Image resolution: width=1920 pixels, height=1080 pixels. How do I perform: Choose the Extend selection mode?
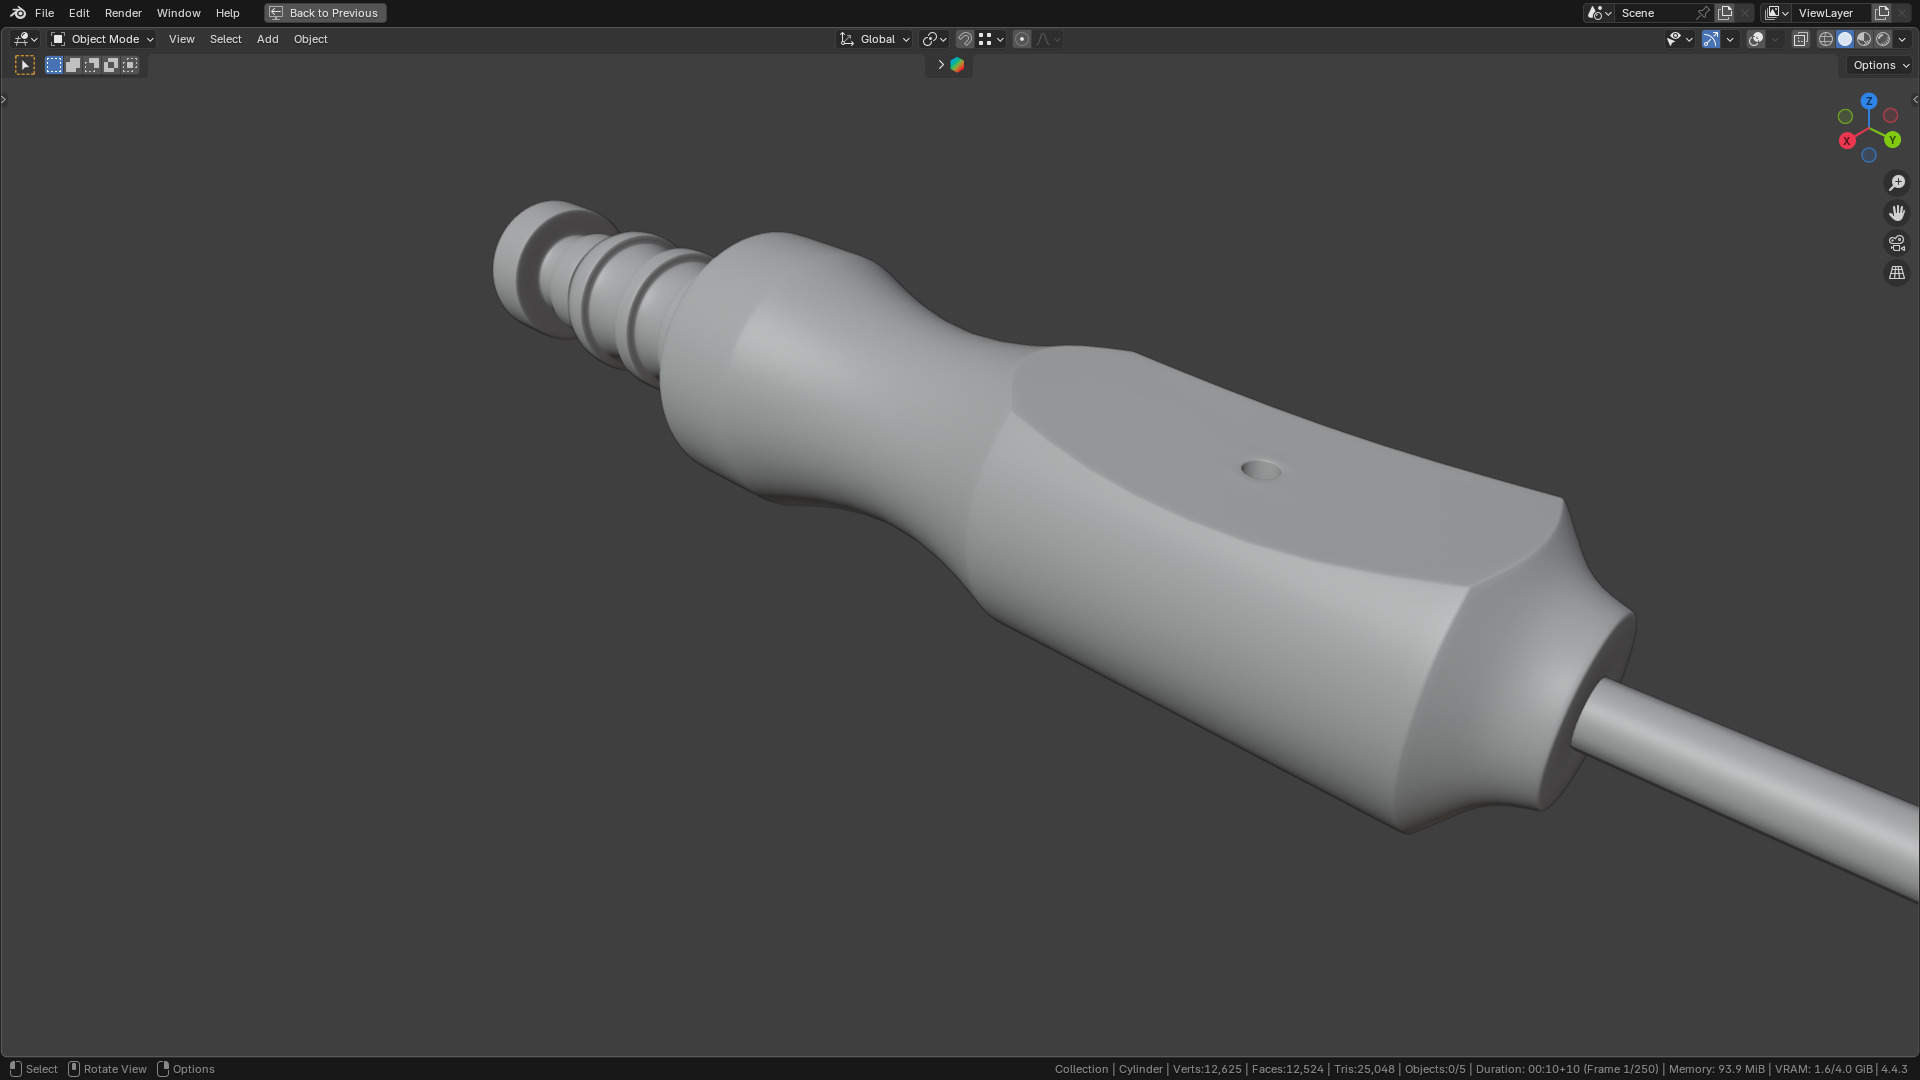73,65
